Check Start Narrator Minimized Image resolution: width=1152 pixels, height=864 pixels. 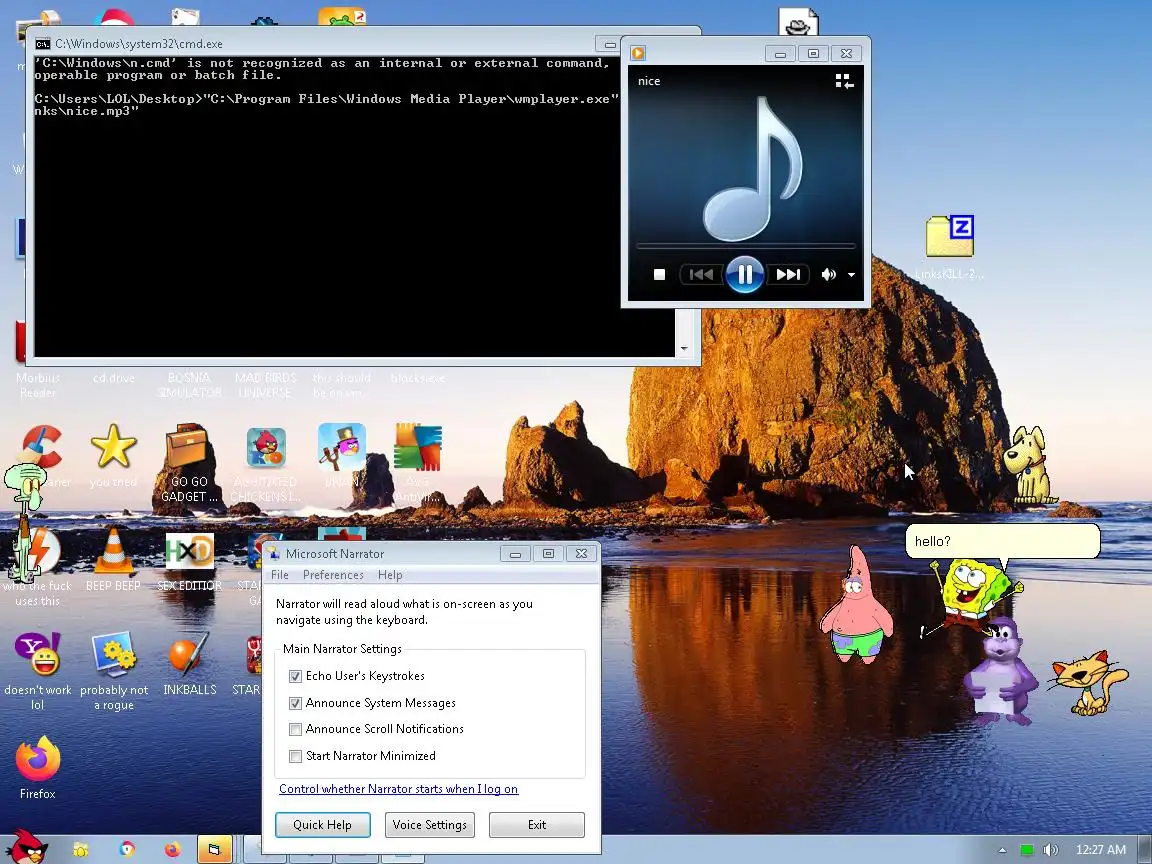coord(295,756)
